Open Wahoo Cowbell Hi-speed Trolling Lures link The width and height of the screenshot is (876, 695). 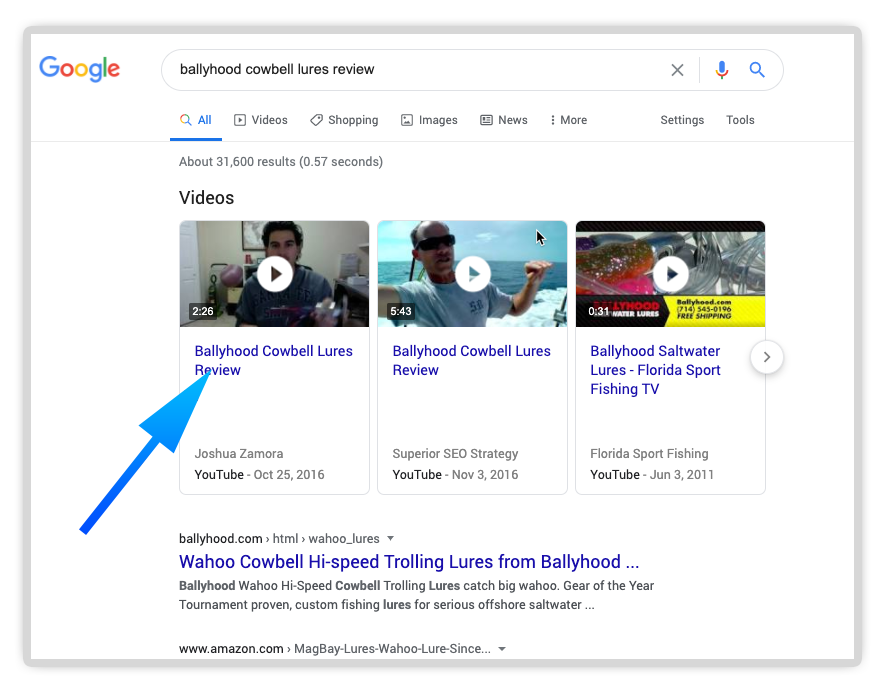[409, 561]
